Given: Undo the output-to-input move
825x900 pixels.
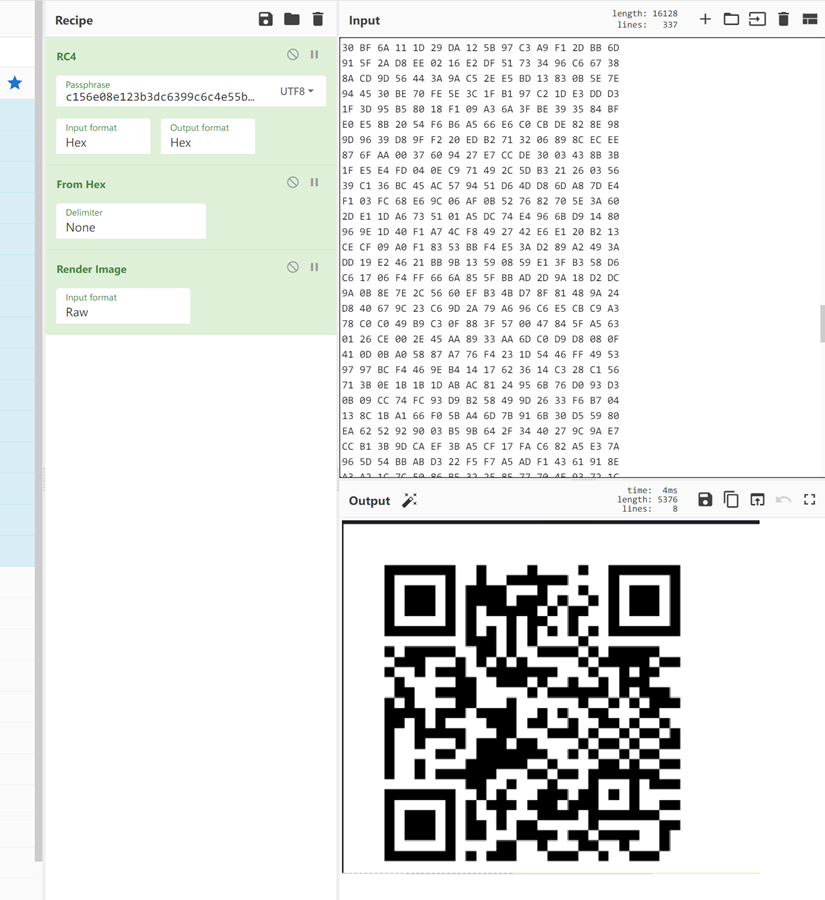Looking at the screenshot, I should pos(783,499).
